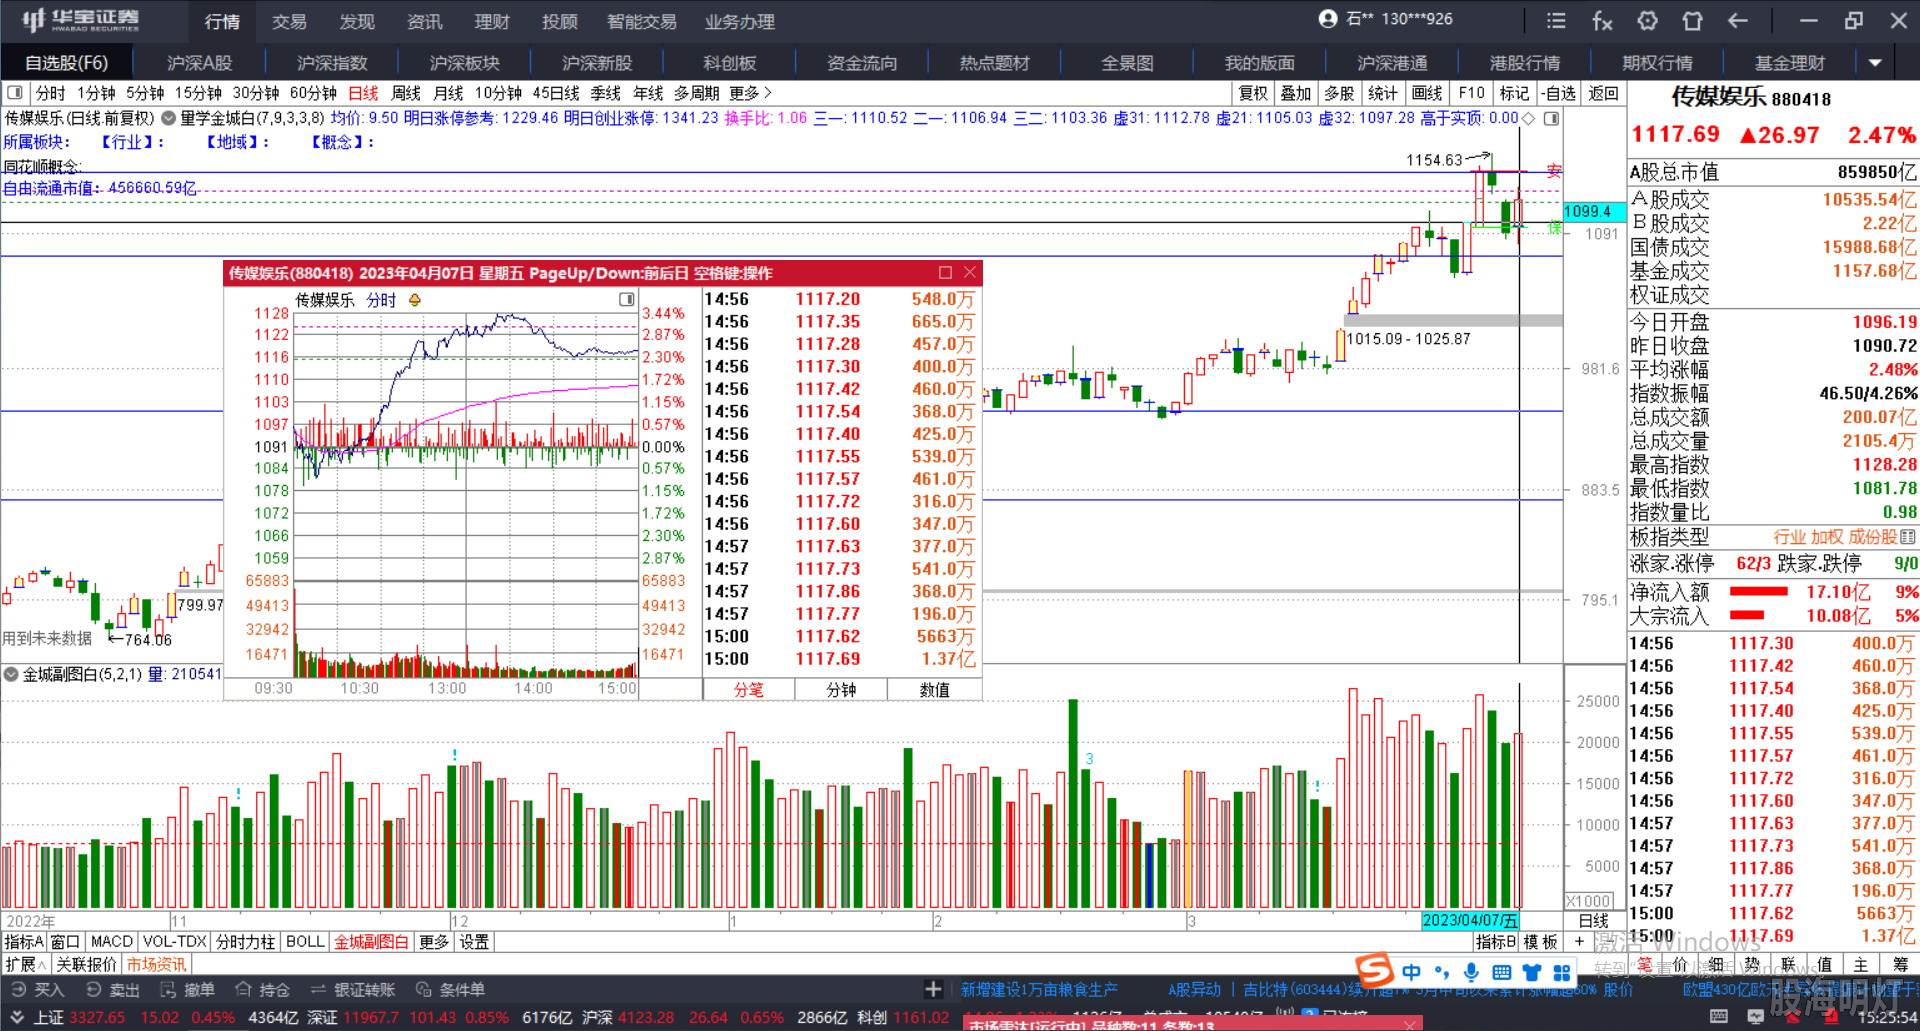Image resolution: width=1920 pixels, height=1031 pixels.
Task: Switch to 科创板 tab
Action: tap(729, 63)
